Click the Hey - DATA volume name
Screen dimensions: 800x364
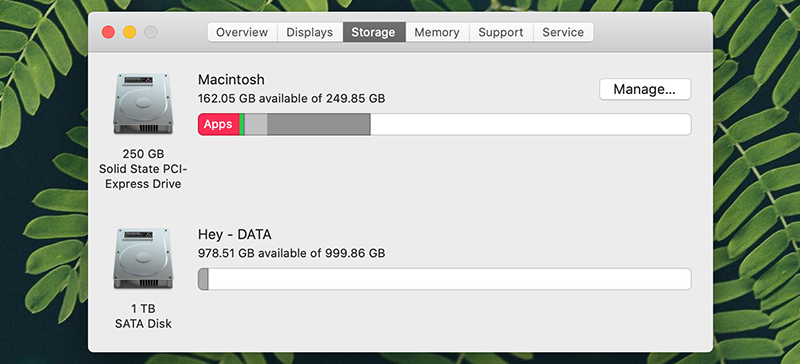[235, 235]
